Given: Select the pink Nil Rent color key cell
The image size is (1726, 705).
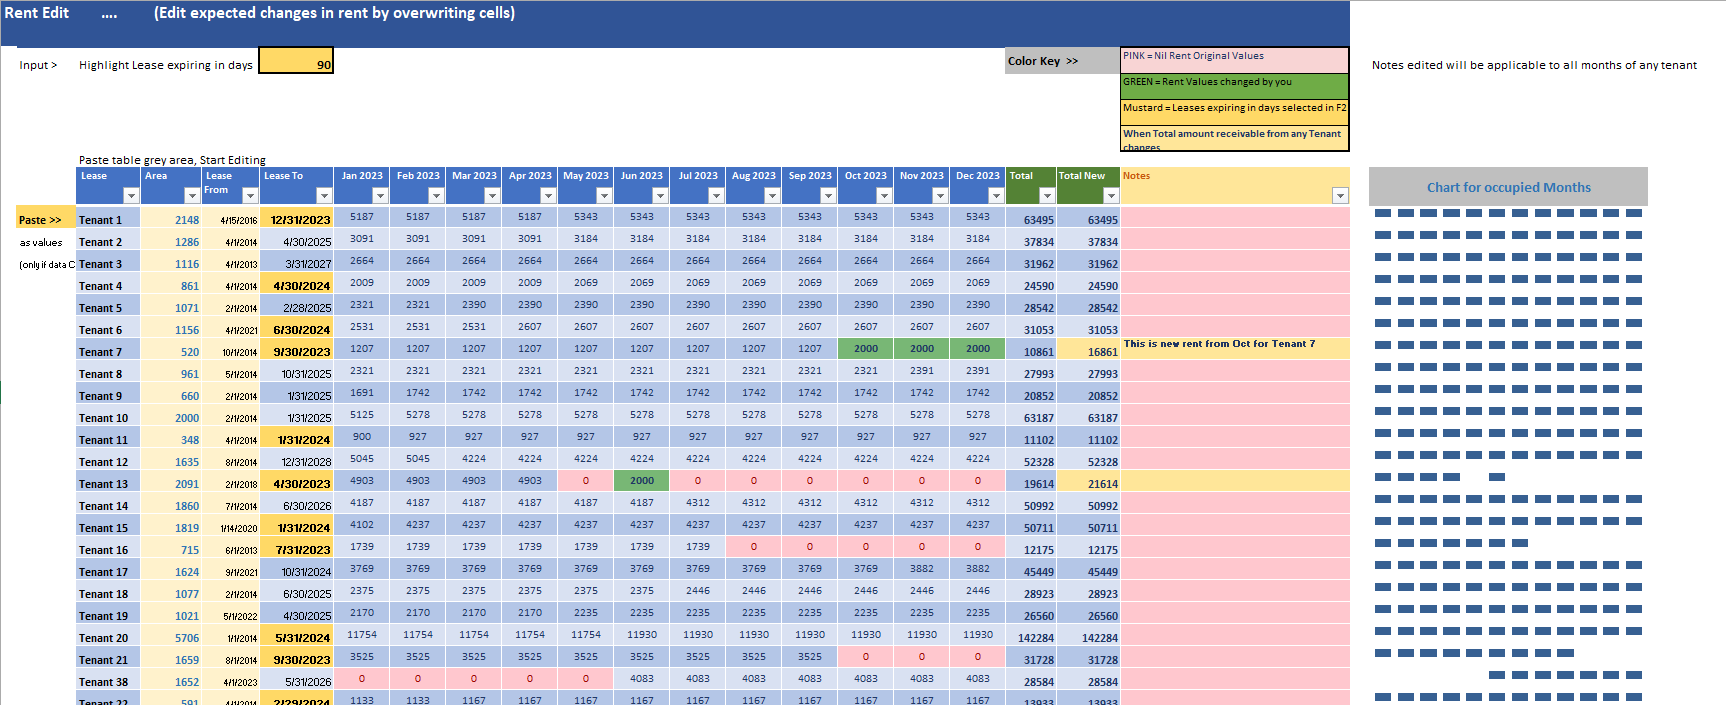Looking at the screenshot, I should pos(1235,60).
